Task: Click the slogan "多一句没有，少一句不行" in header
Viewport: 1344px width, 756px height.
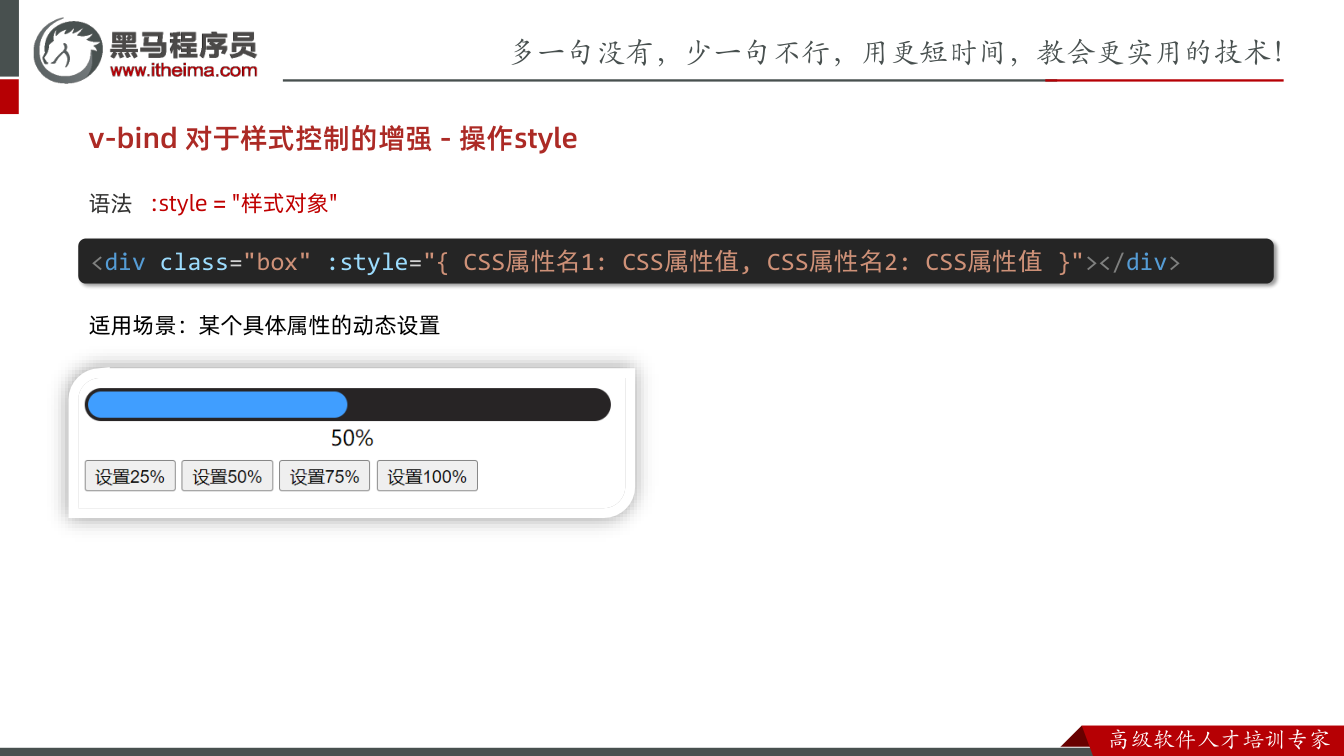Action: click(670, 52)
